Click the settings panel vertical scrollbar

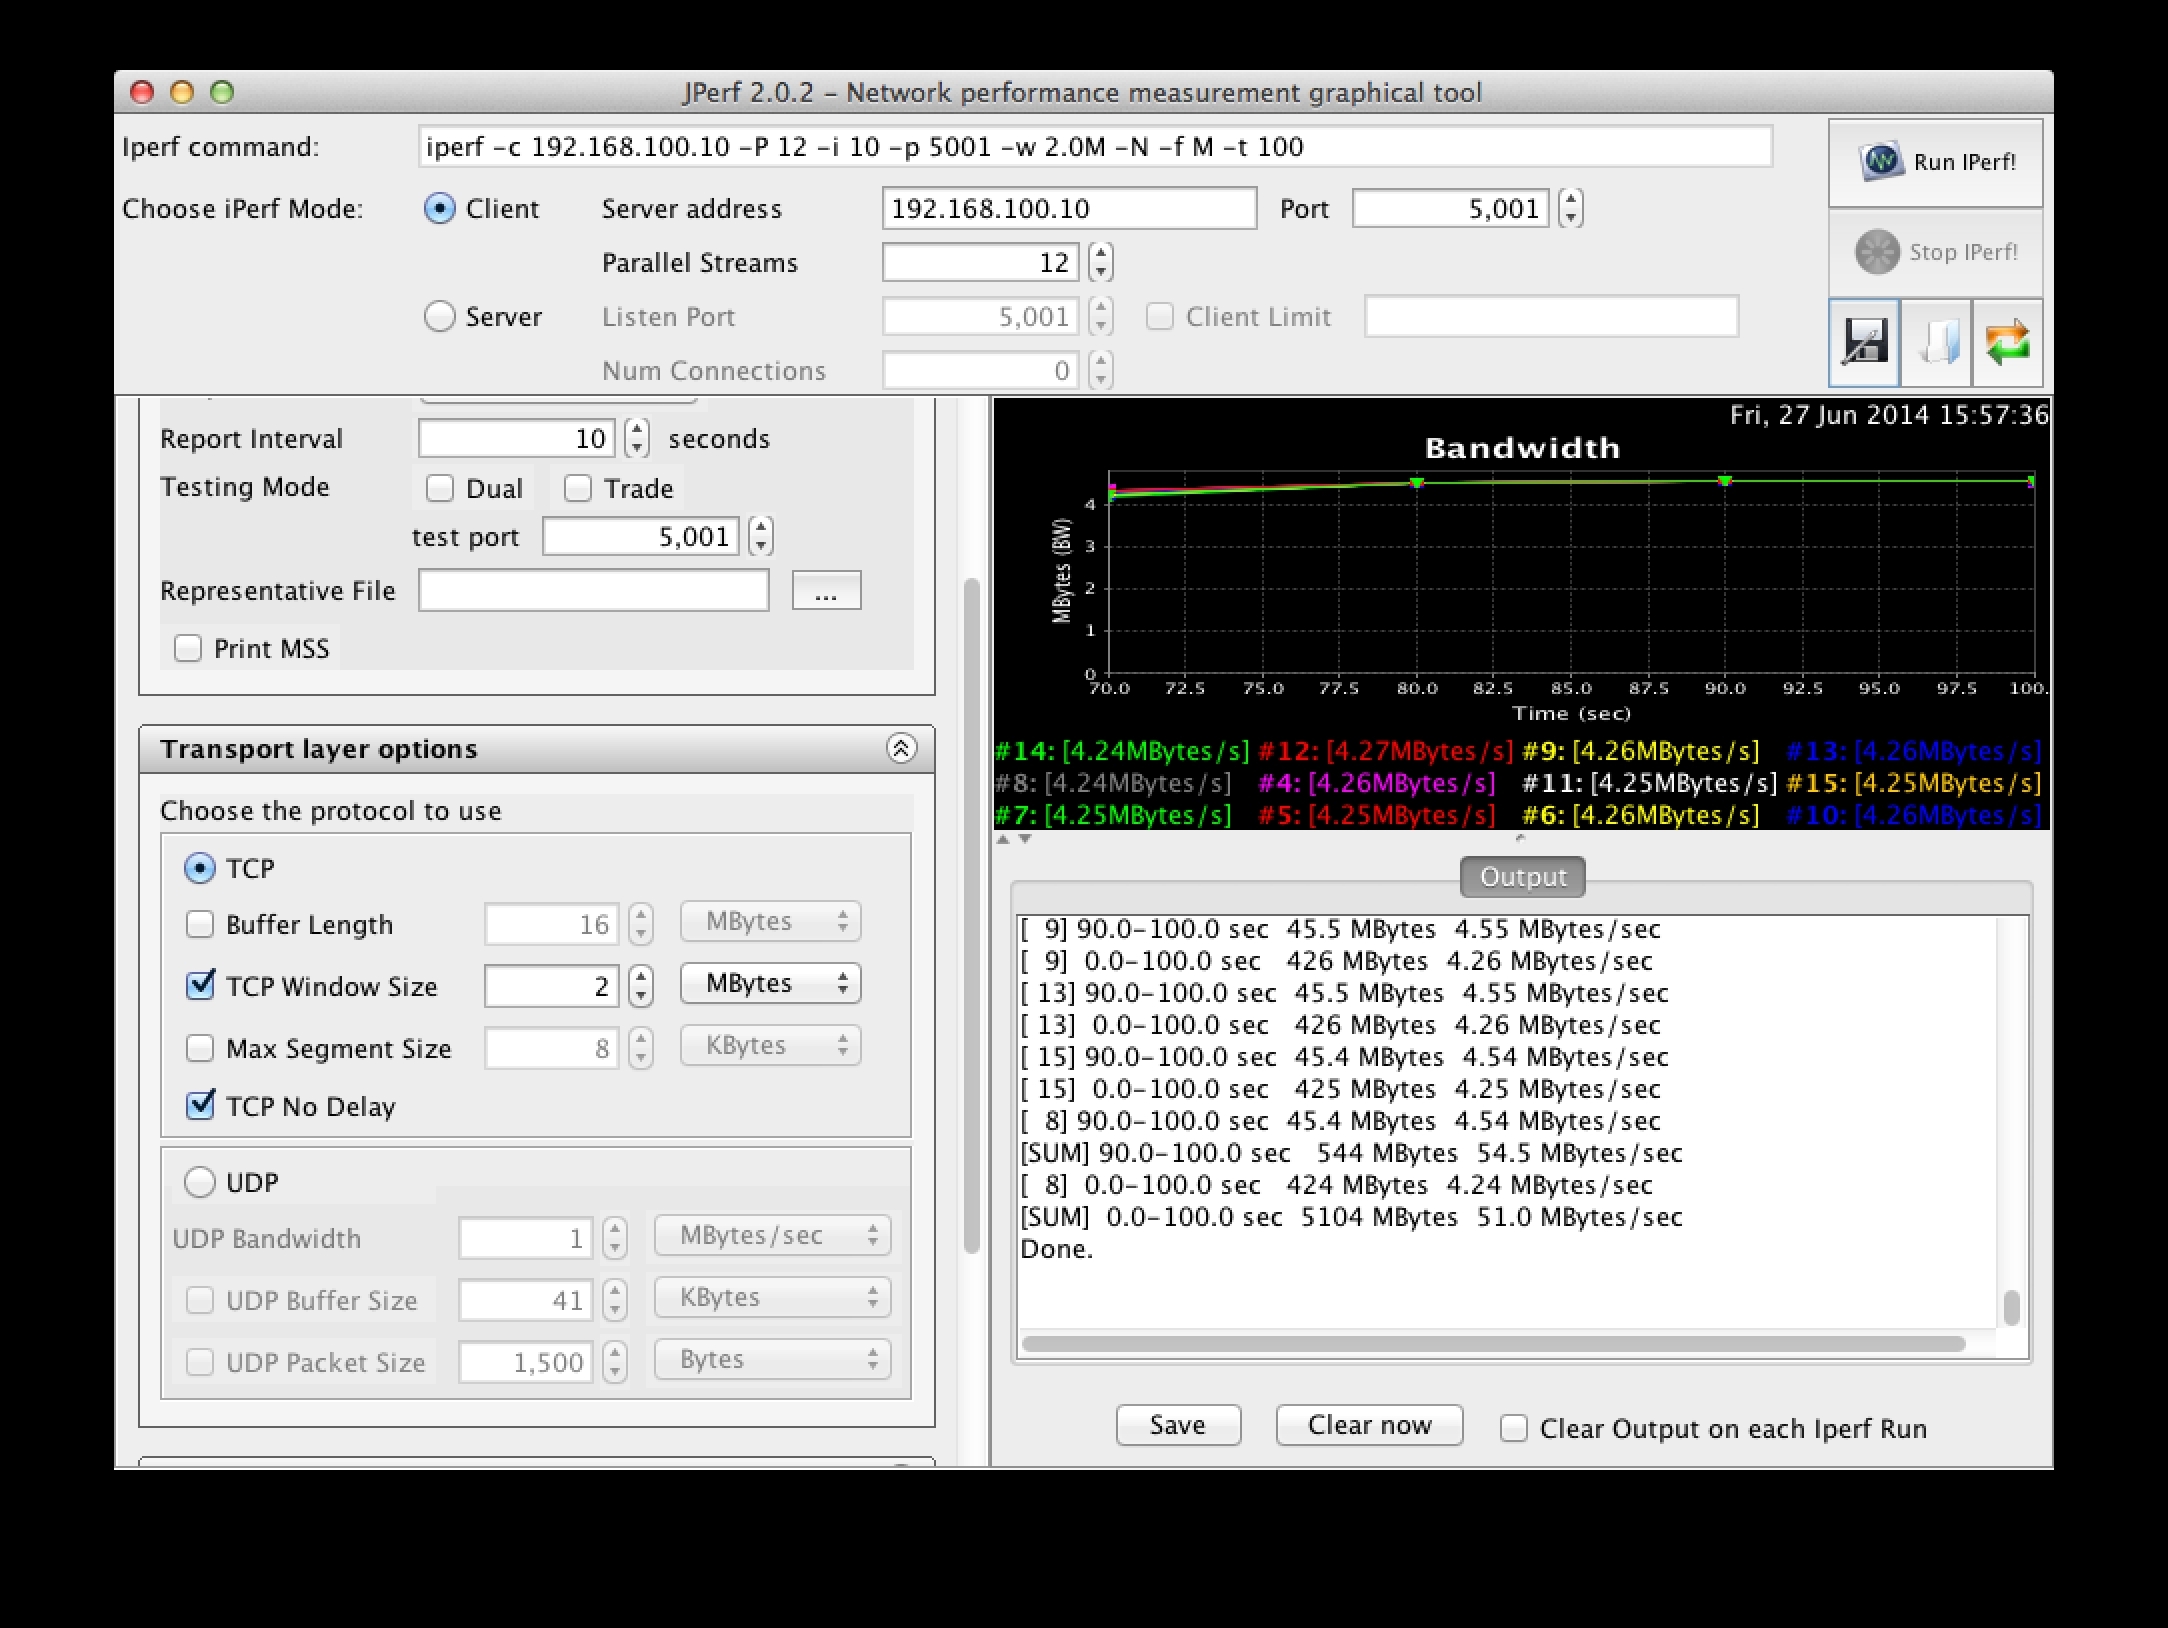tap(971, 915)
